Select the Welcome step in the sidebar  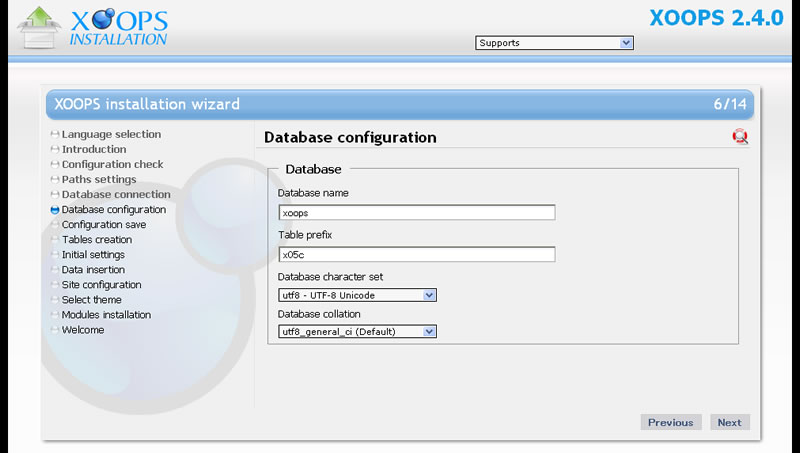pos(83,330)
